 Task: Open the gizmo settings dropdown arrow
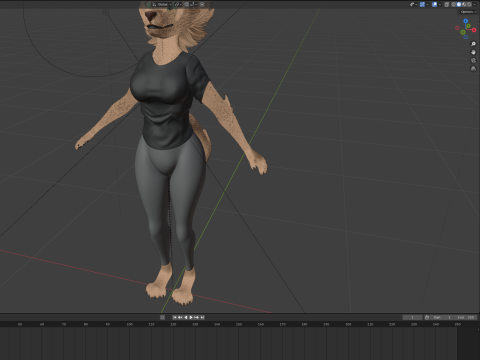pos(427,4)
